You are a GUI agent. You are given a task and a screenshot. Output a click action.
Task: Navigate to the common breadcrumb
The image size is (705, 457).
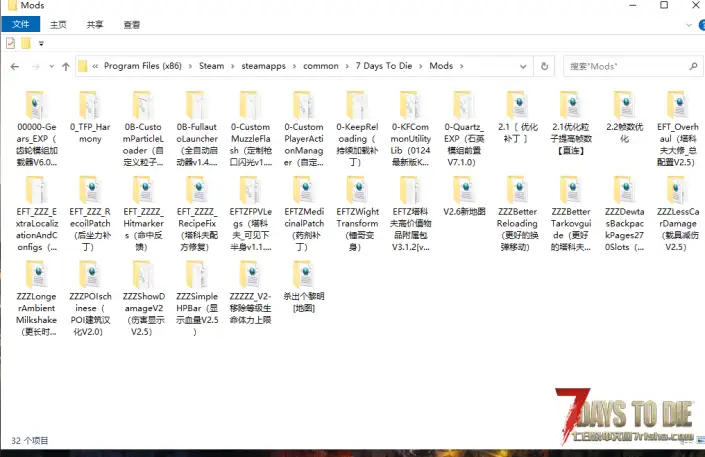[x=321, y=66]
